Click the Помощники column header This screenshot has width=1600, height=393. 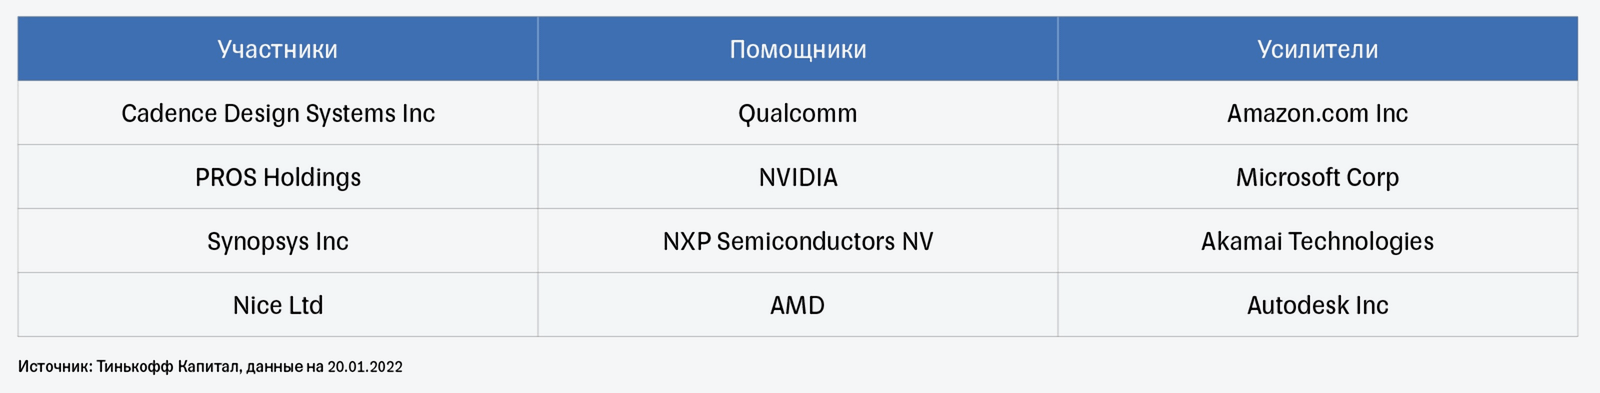(798, 49)
